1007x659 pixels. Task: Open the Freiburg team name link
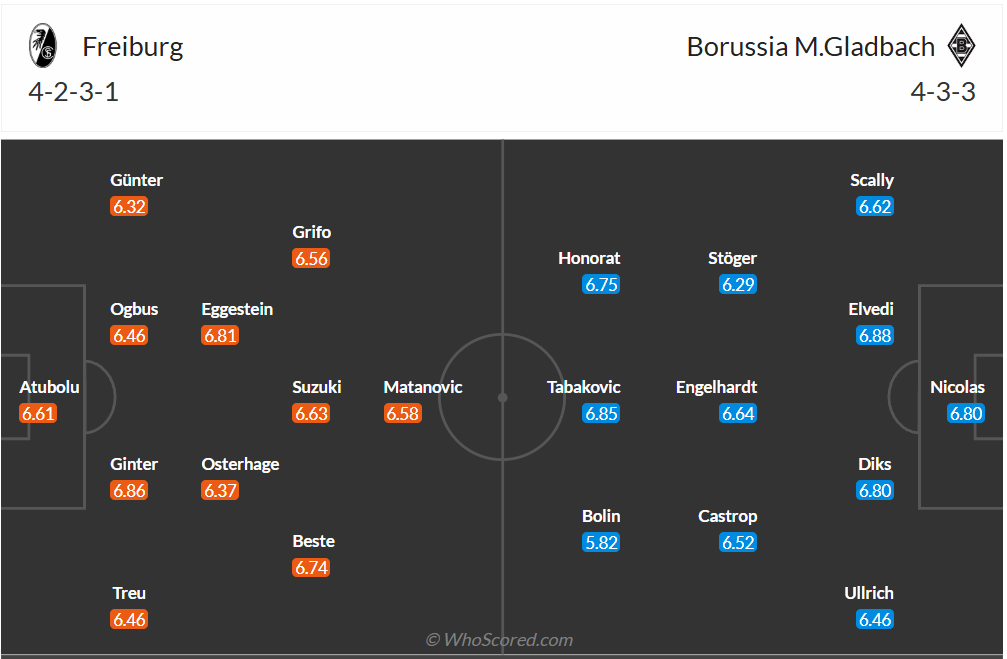[x=133, y=47]
